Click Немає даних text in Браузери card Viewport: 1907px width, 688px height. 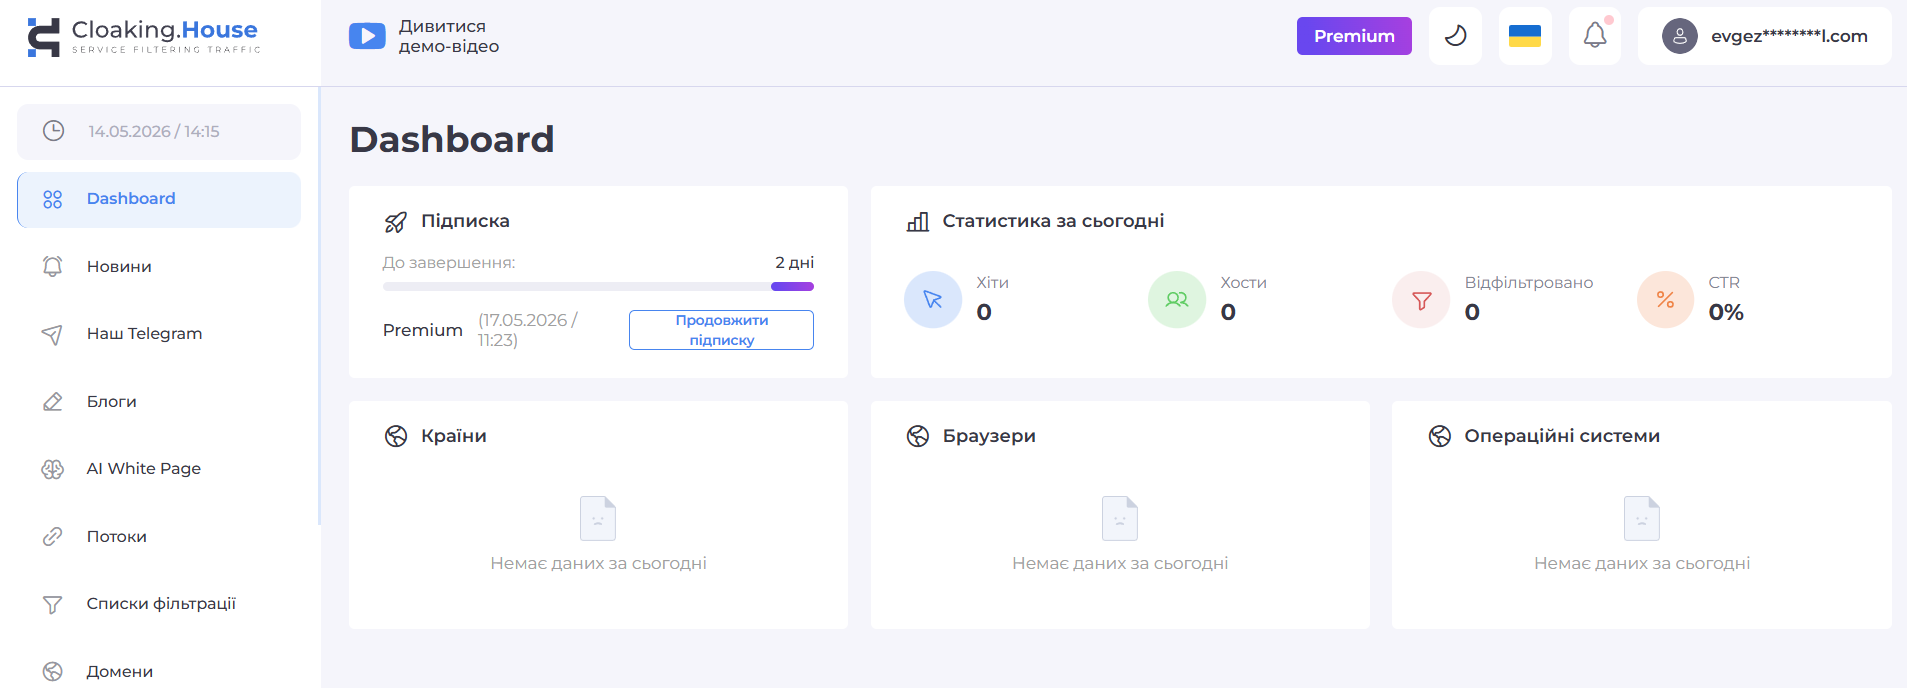[x=1120, y=563]
